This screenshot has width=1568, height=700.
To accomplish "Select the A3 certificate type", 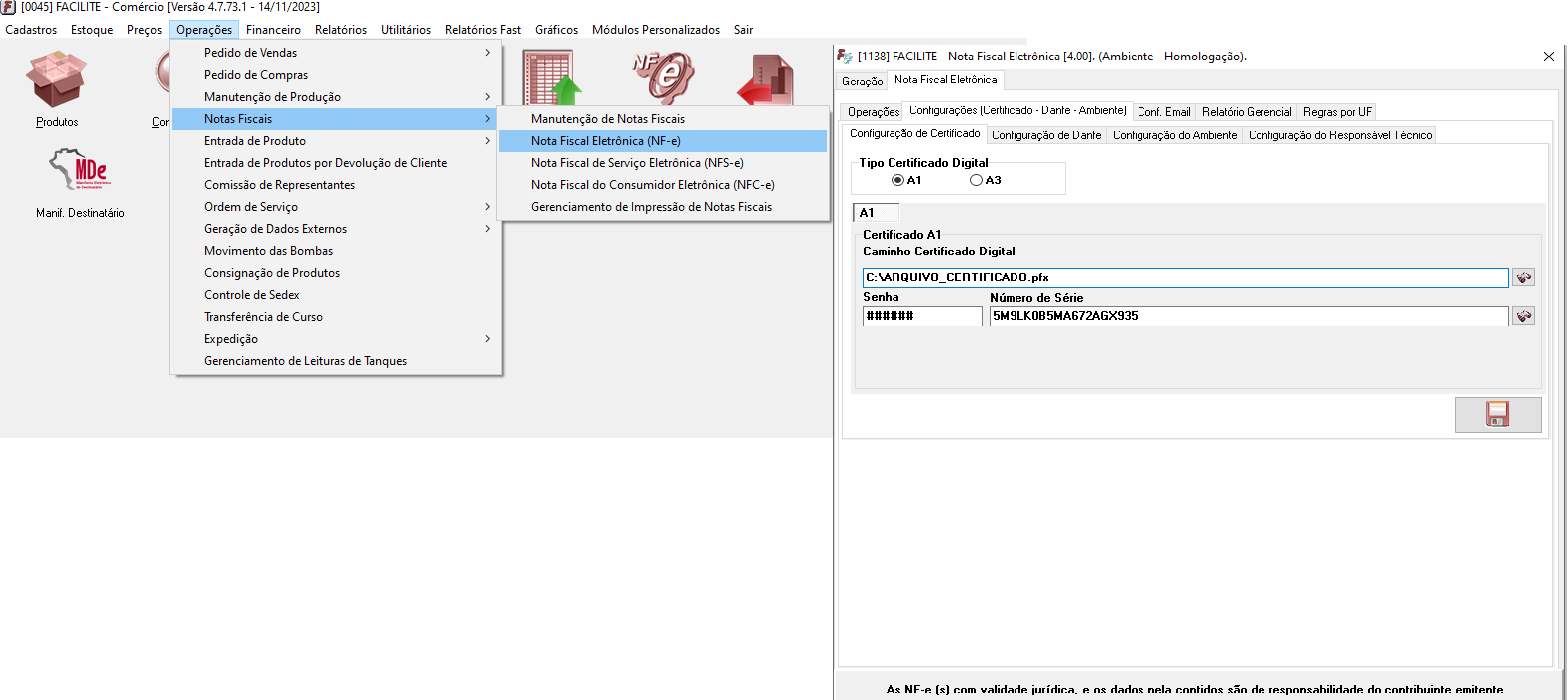I will coord(977,180).
